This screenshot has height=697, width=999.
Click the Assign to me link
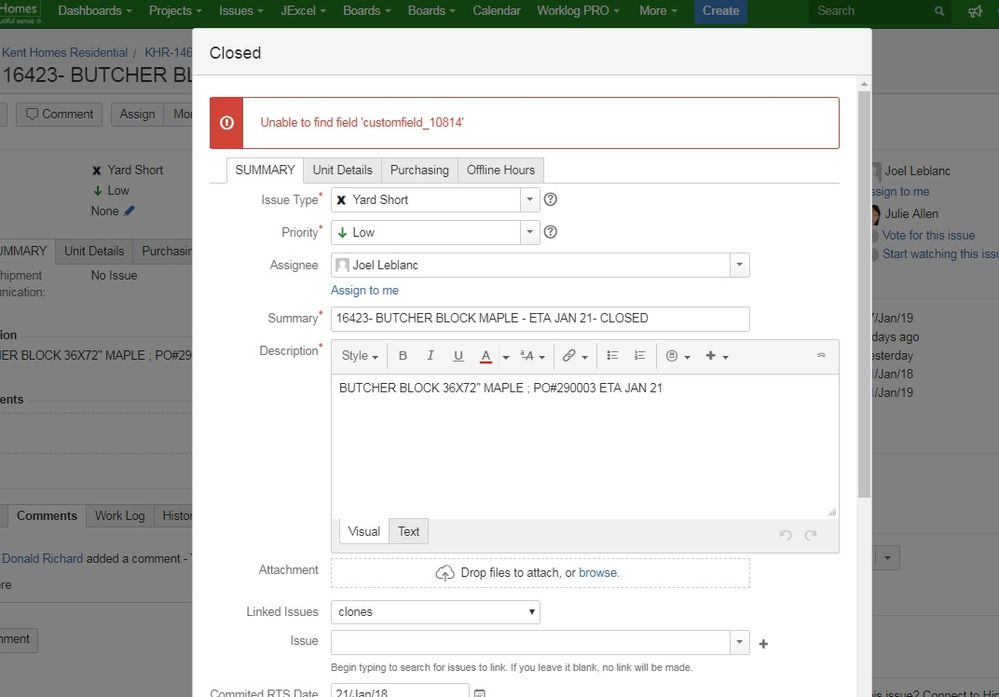pos(364,290)
